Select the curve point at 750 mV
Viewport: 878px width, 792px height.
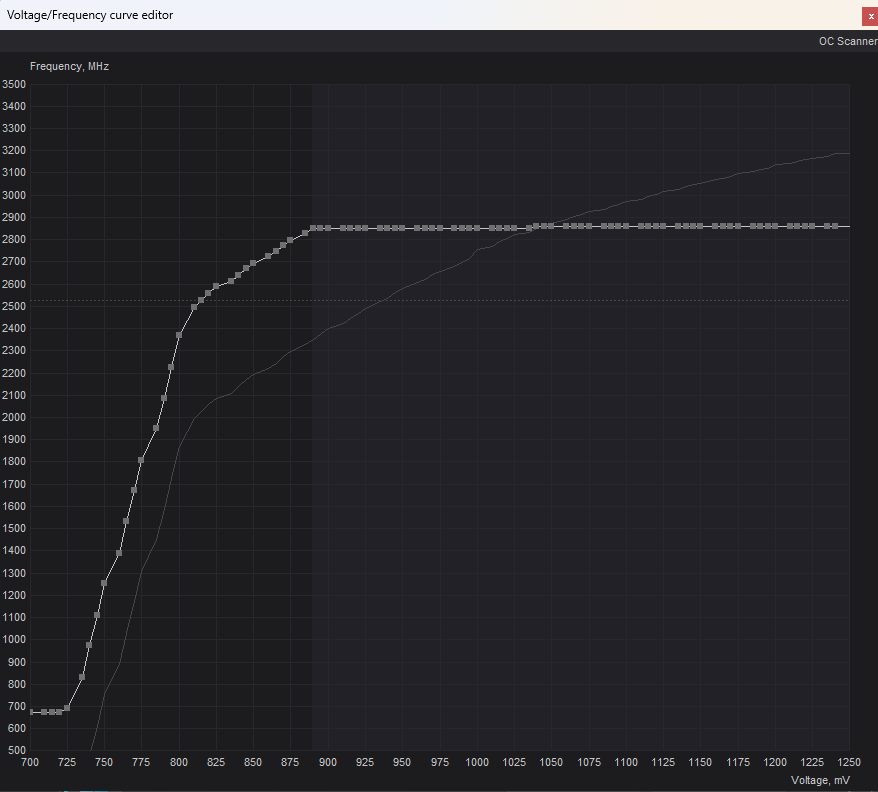[104, 583]
